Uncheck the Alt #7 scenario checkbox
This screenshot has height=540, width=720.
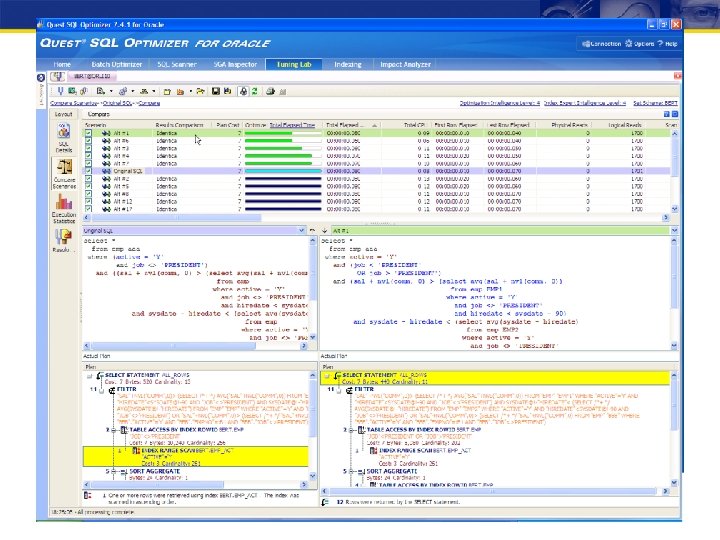click(x=88, y=163)
